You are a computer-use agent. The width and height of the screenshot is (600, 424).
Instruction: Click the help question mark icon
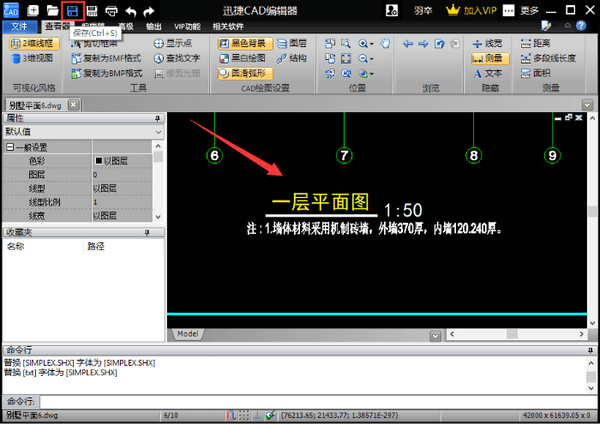581,26
